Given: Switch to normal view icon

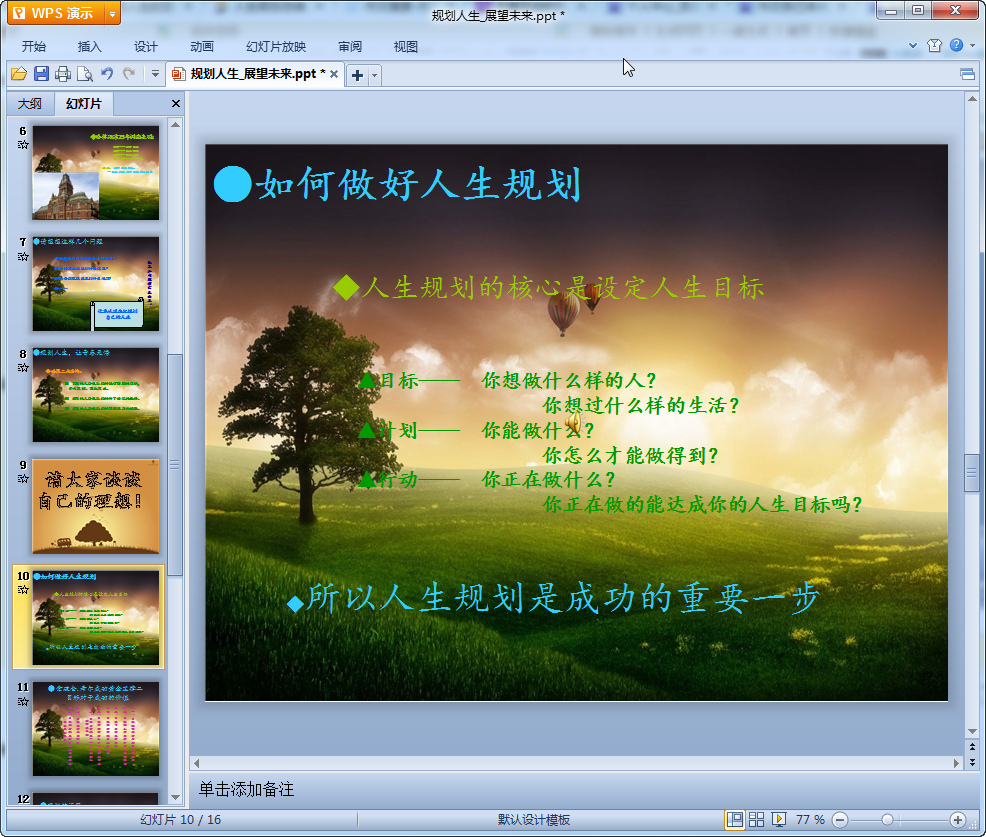Looking at the screenshot, I should 734,819.
